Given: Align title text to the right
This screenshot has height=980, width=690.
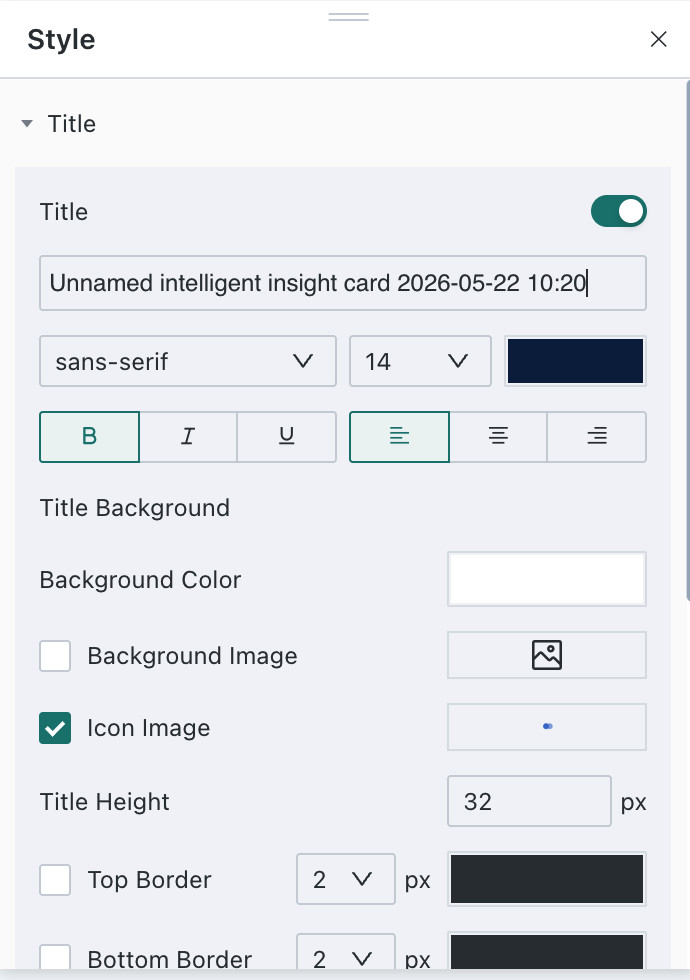Looking at the screenshot, I should [597, 436].
